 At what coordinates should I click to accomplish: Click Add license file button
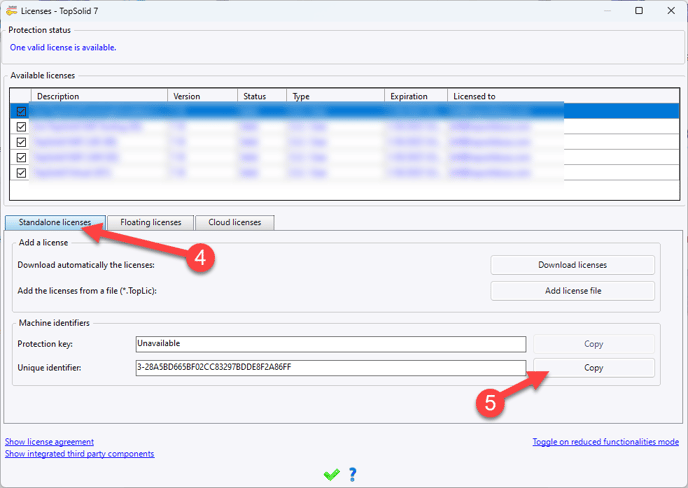click(x=572, y=291)
